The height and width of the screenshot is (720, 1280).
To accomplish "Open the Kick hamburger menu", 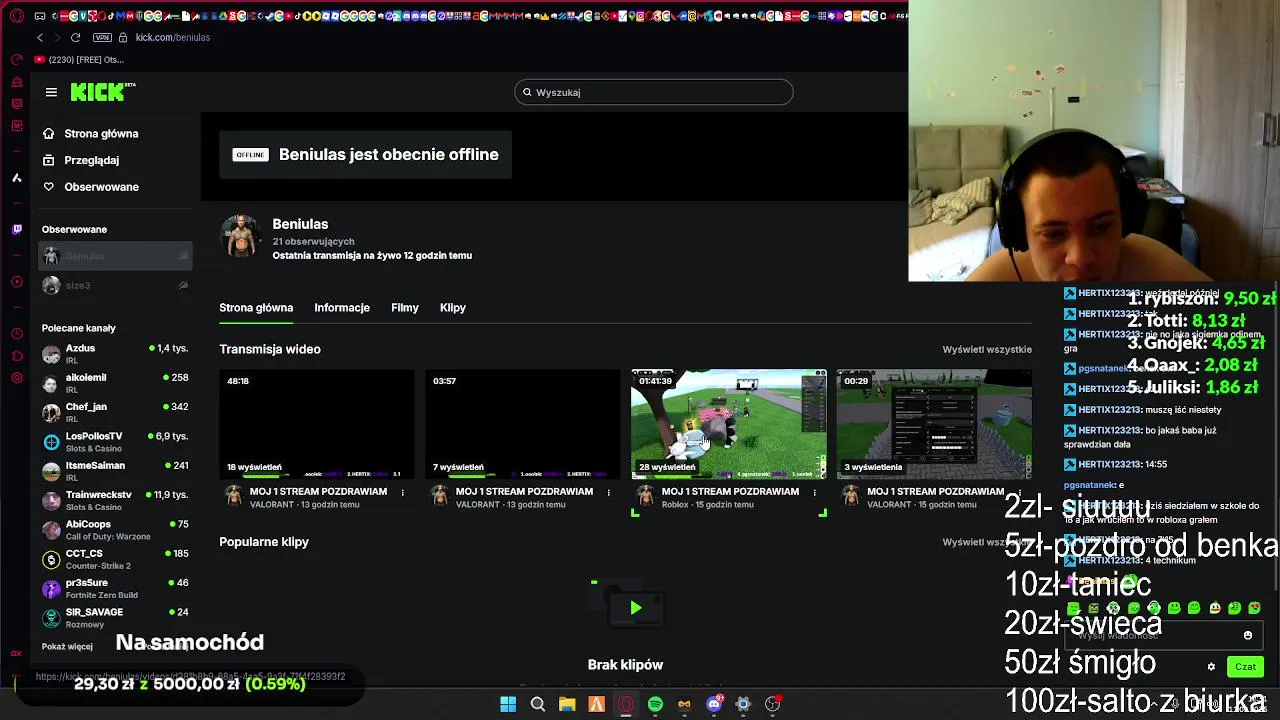I will click(51, 92).
